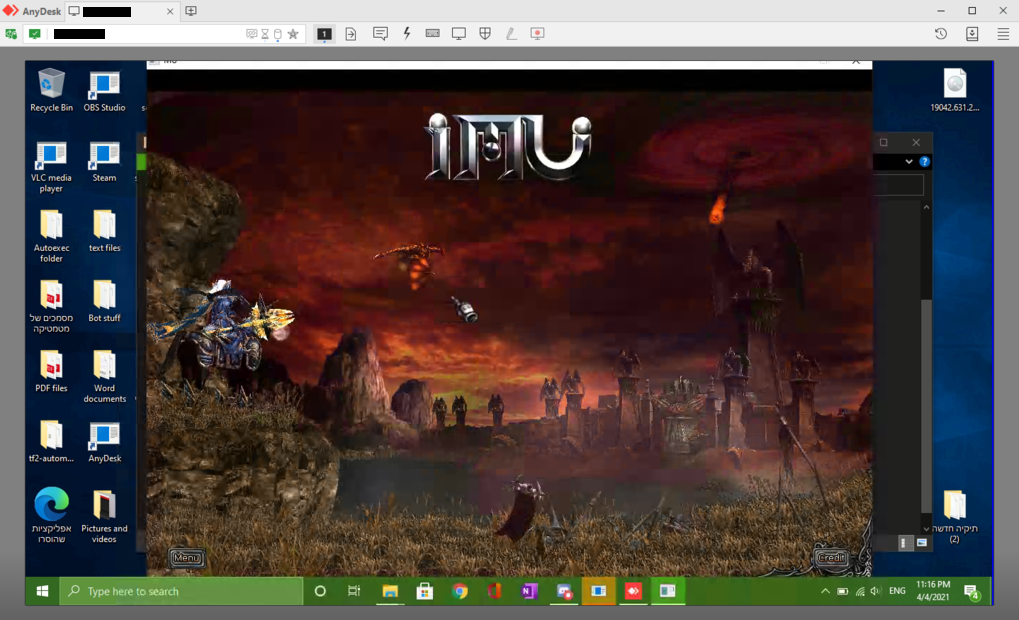Open Google Chrome from the taskbar

coord(460,591)
